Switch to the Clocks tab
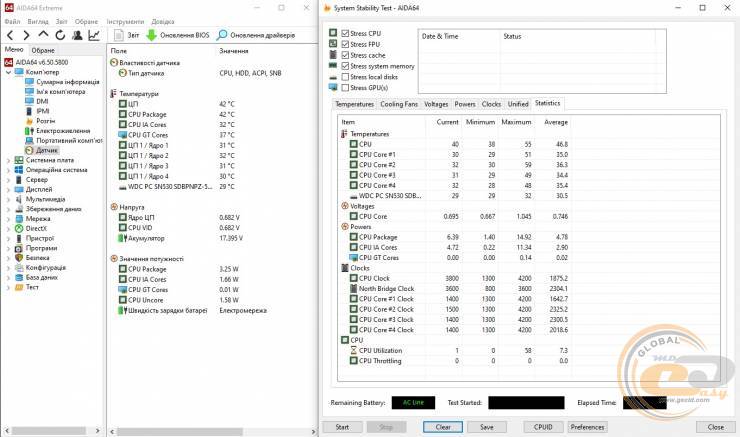The width and height of the screenshot is (740, 437). [x=491, y=104]
